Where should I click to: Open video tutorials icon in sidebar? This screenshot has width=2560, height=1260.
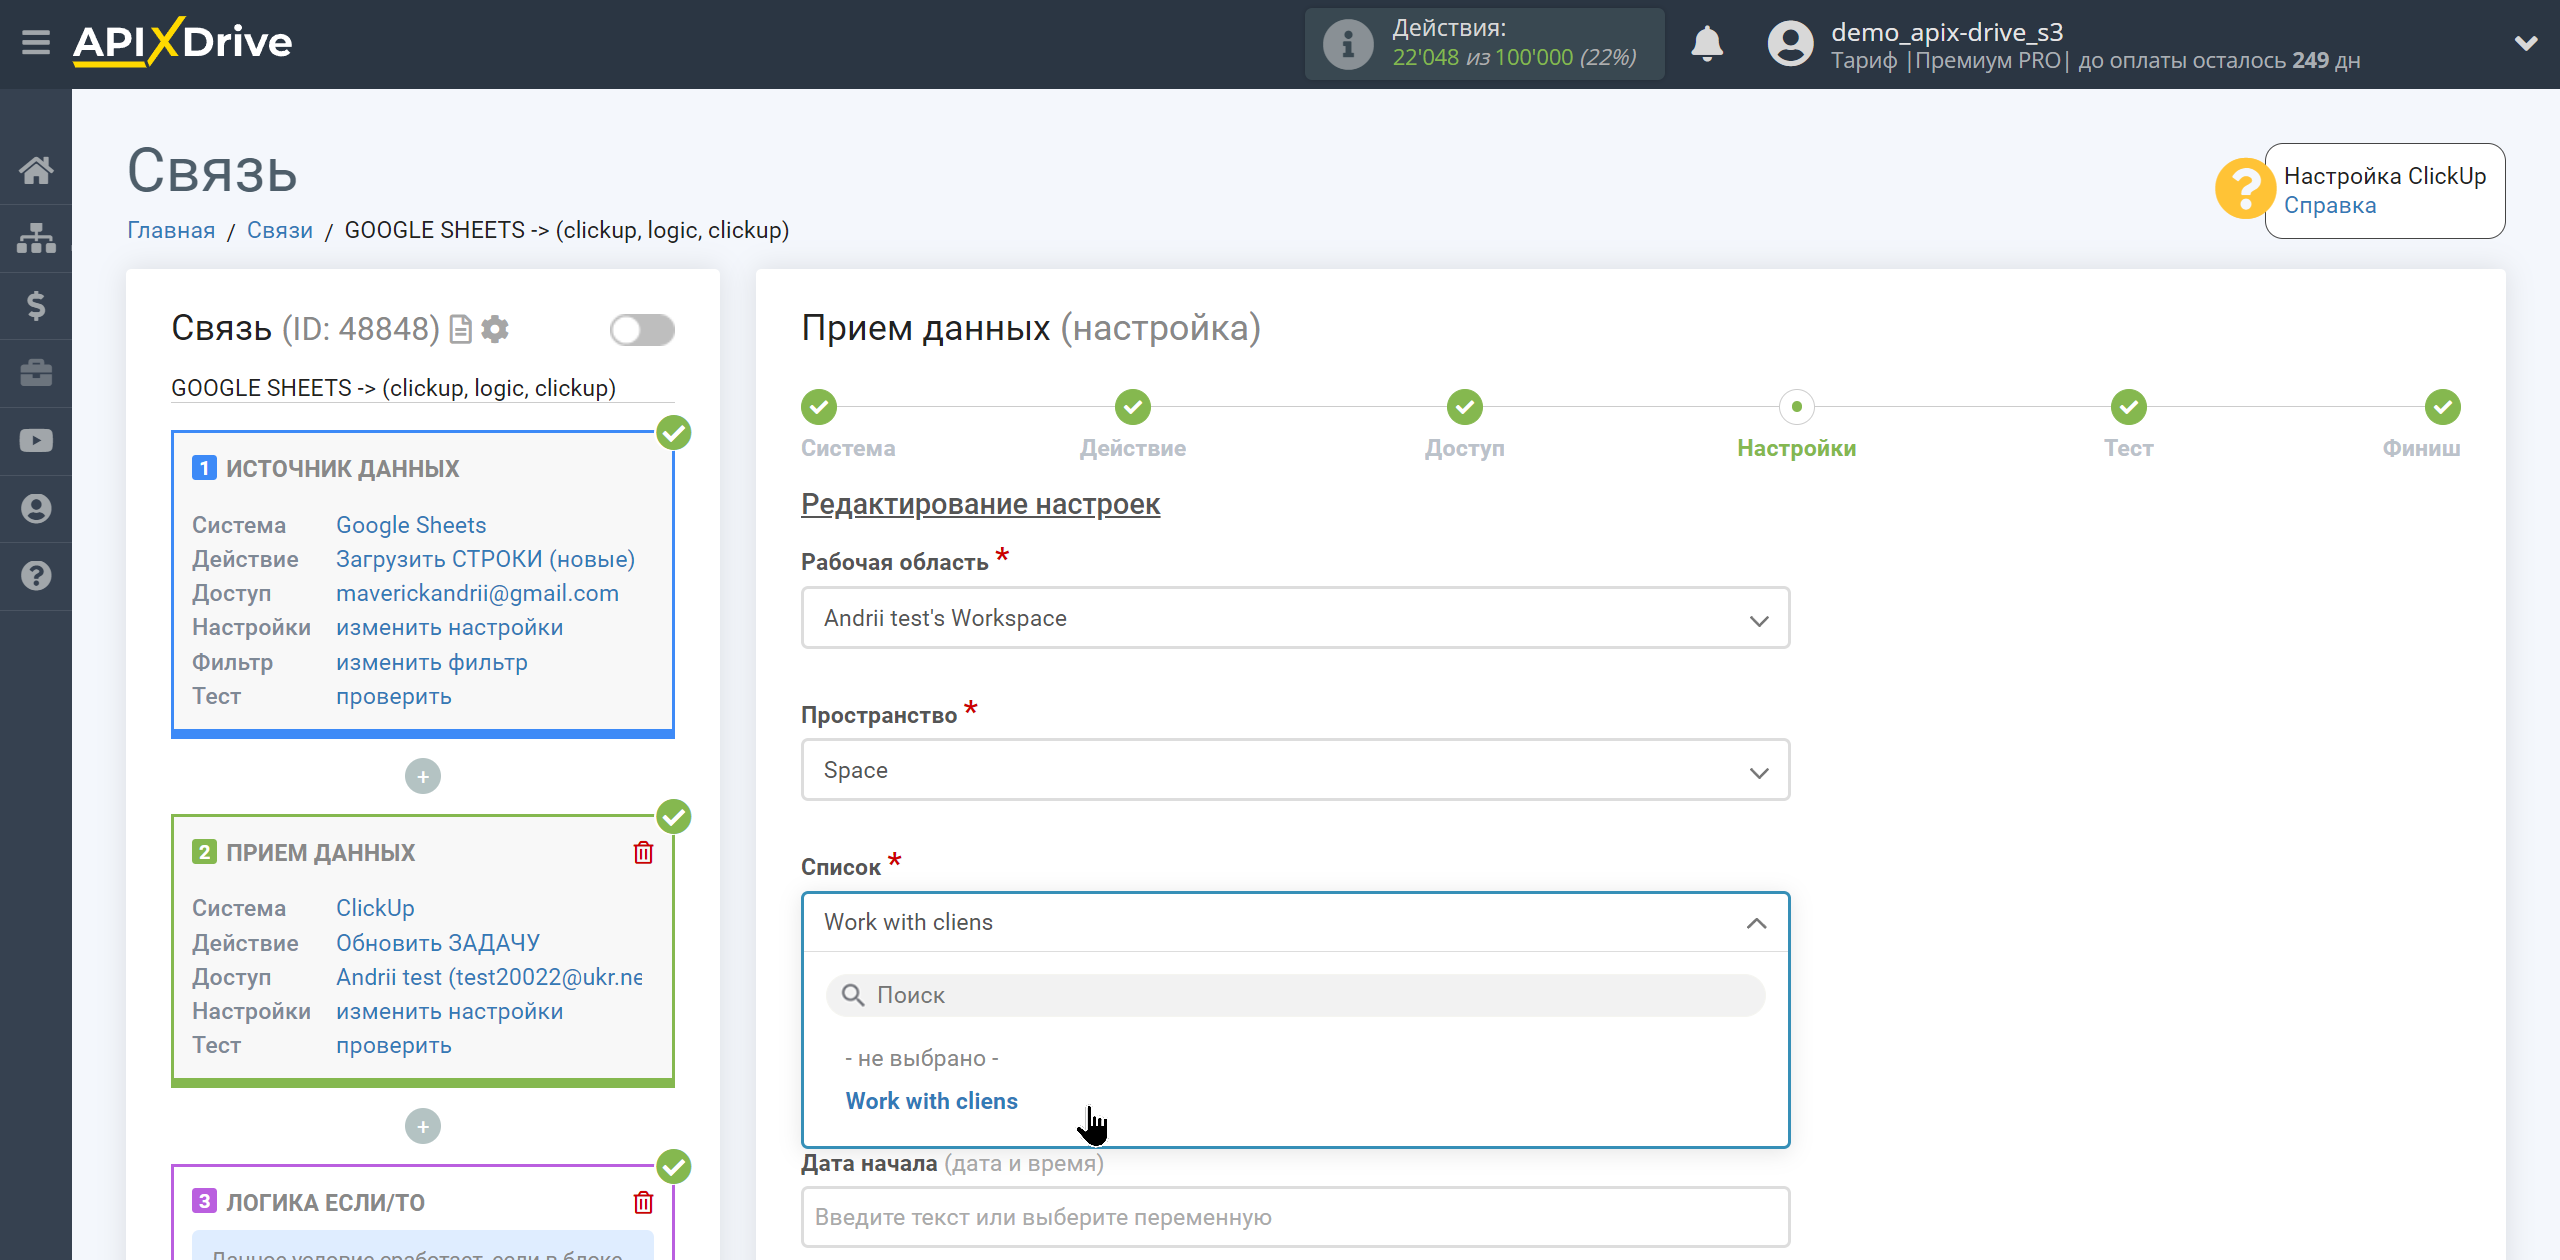point(36,441)
